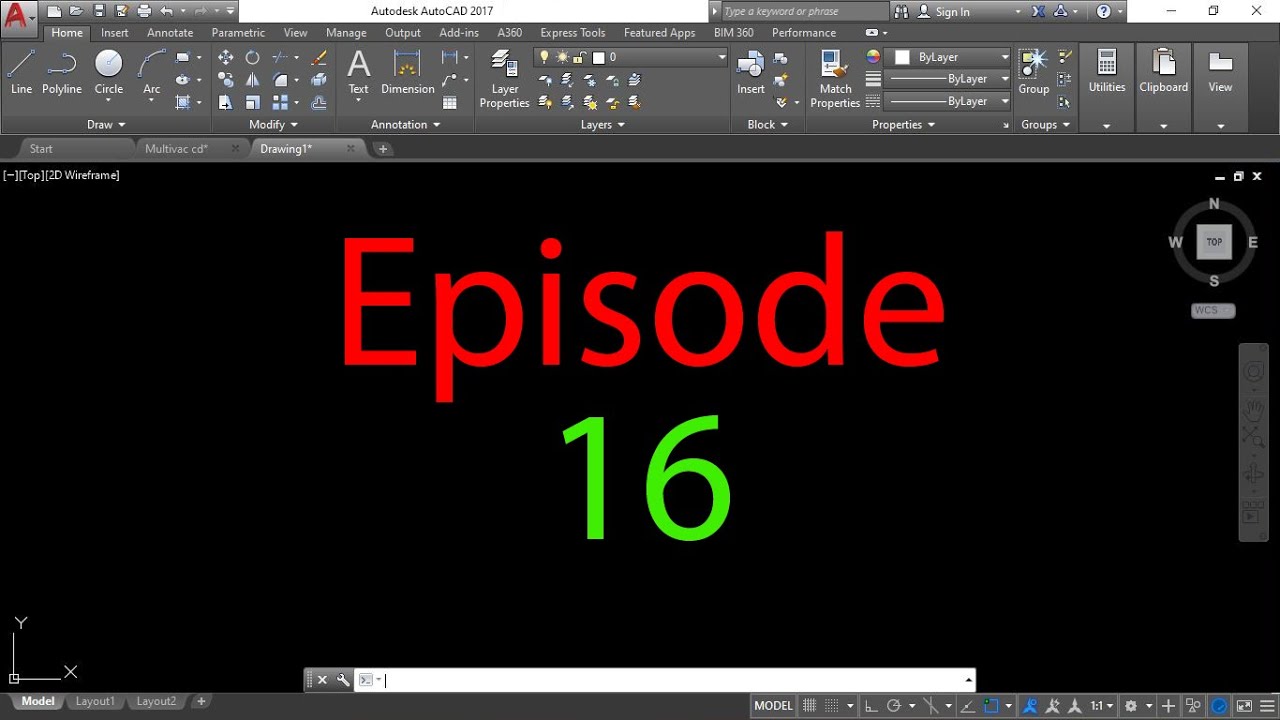Click the Insert block icon
Viewport: 1280px width, 720px height.
750,72
